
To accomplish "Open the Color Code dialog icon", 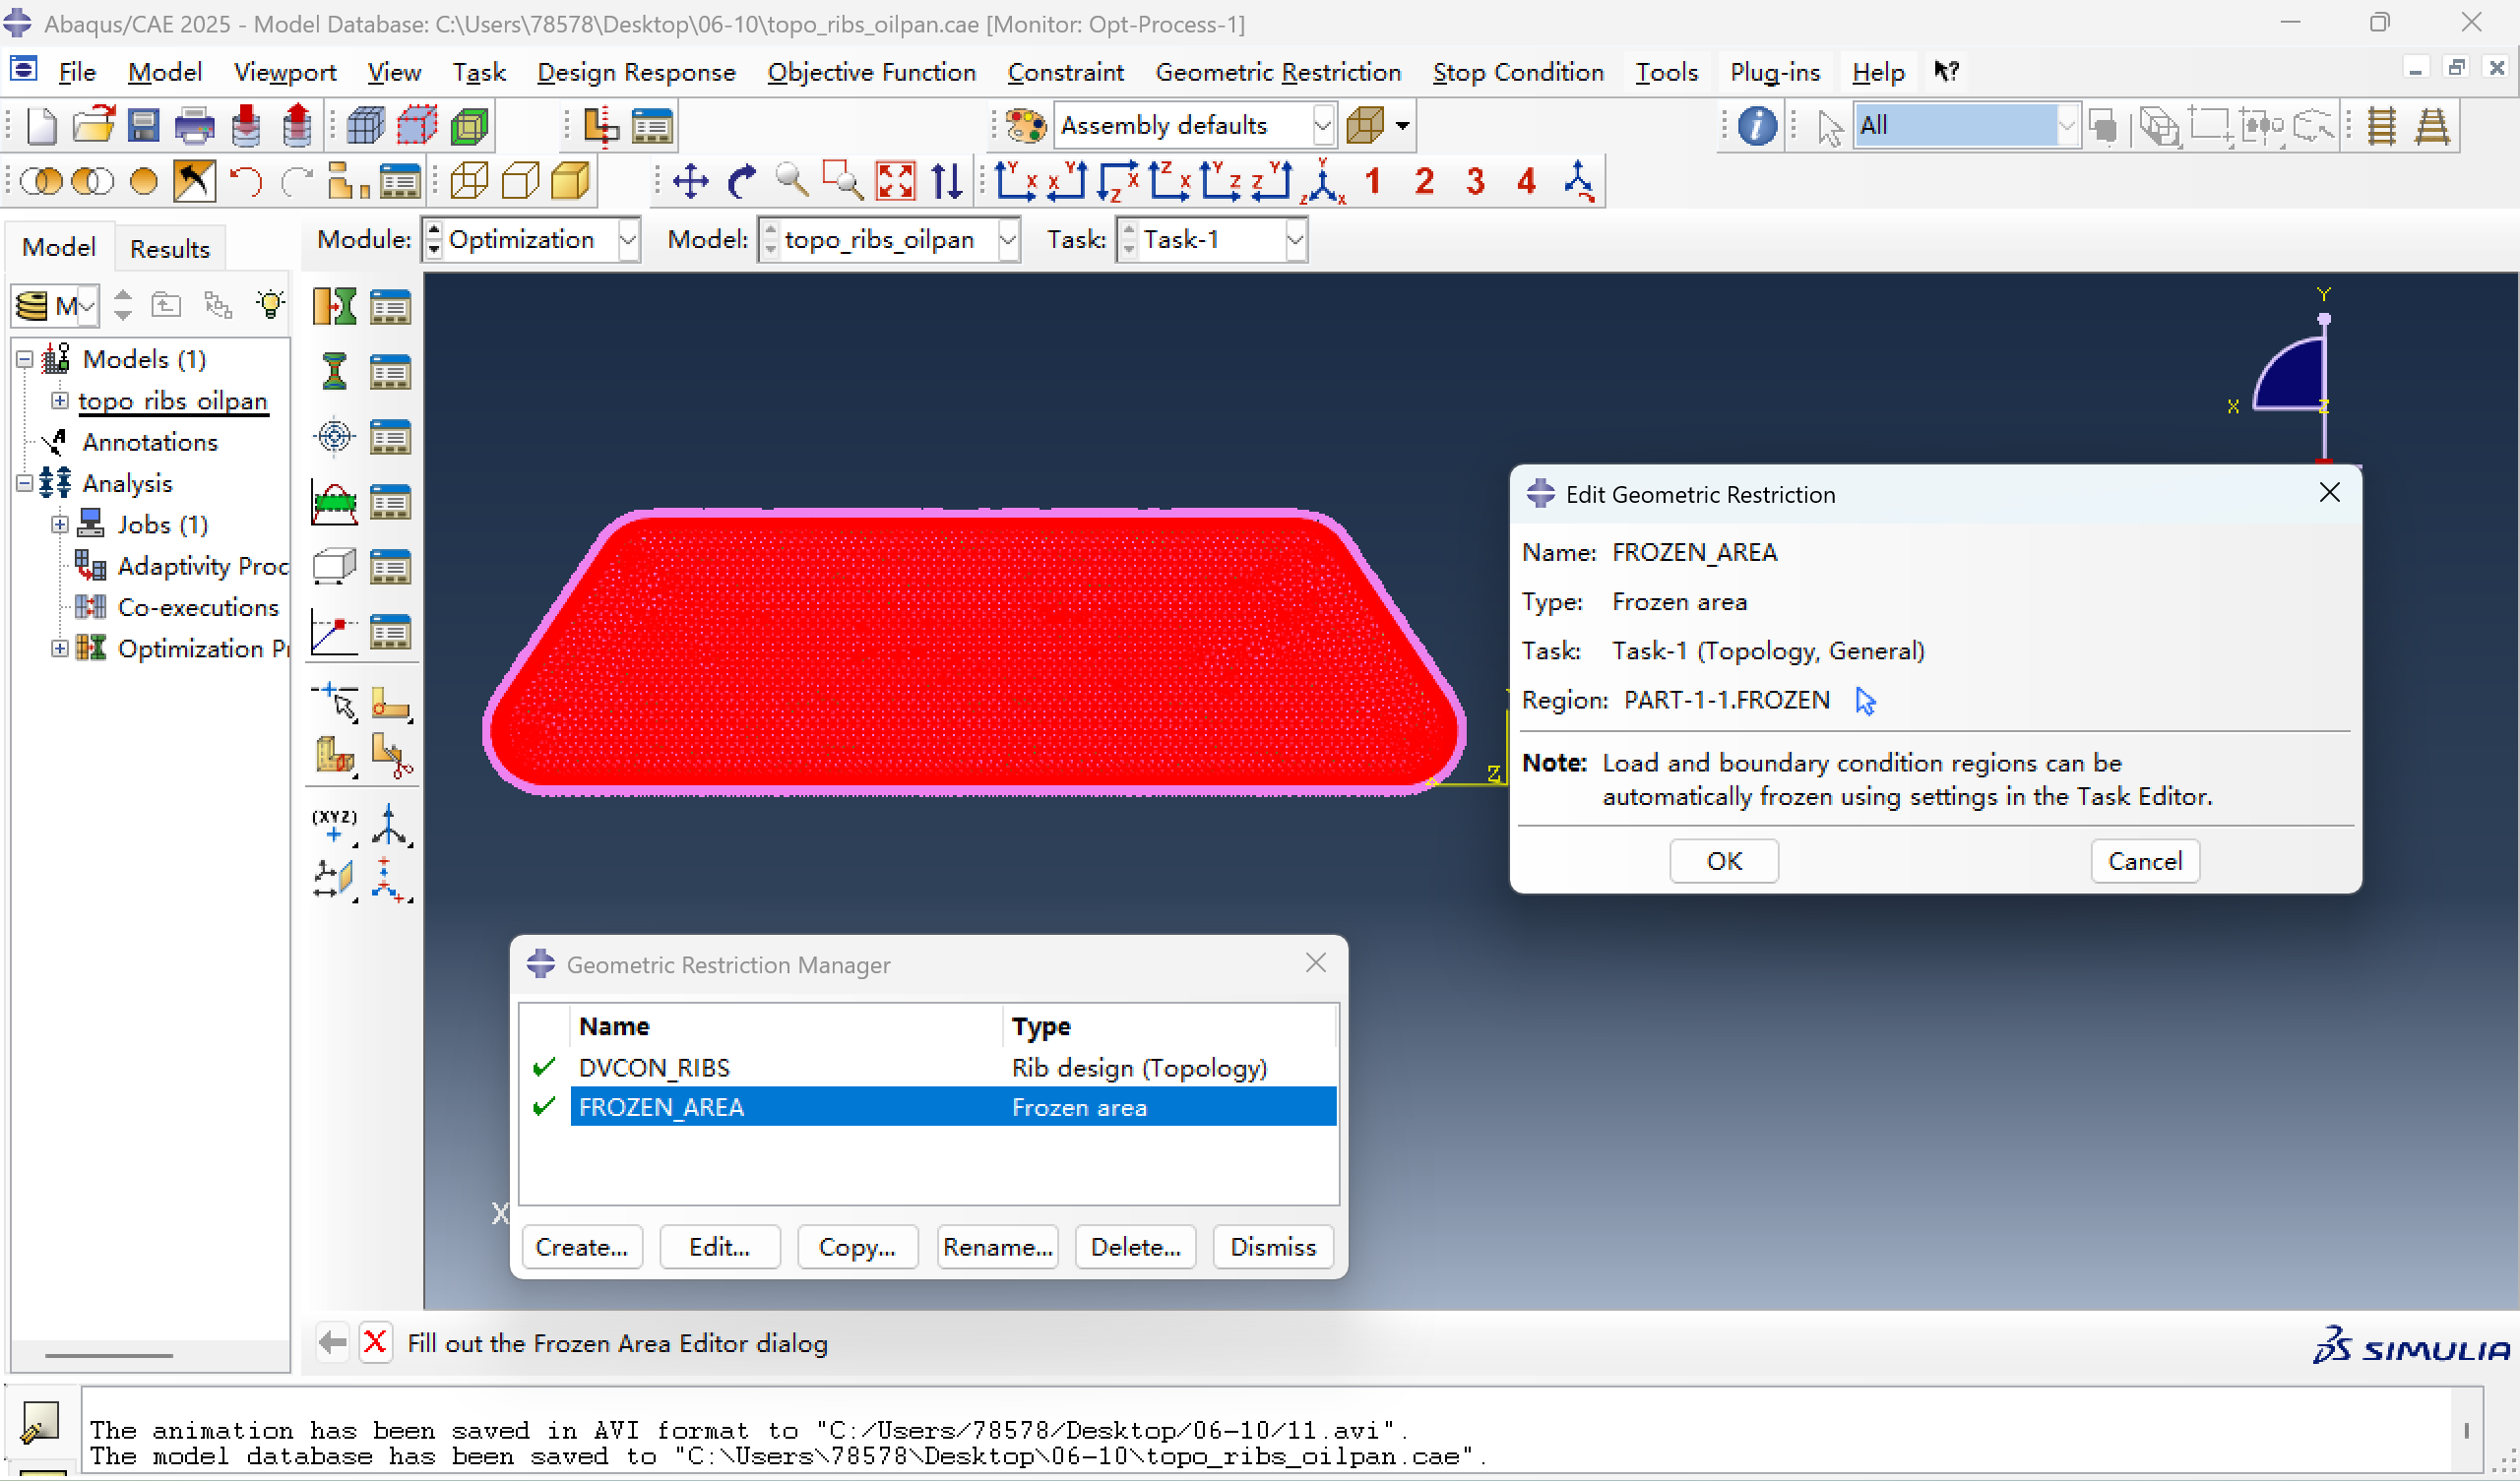I will (x=1025, y=126).
